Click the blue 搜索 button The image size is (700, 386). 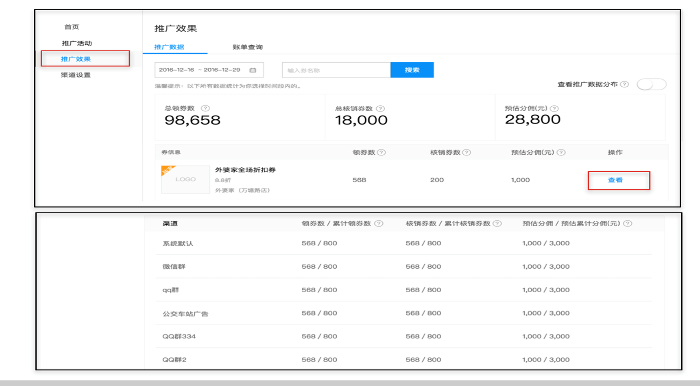pos(412,70)
